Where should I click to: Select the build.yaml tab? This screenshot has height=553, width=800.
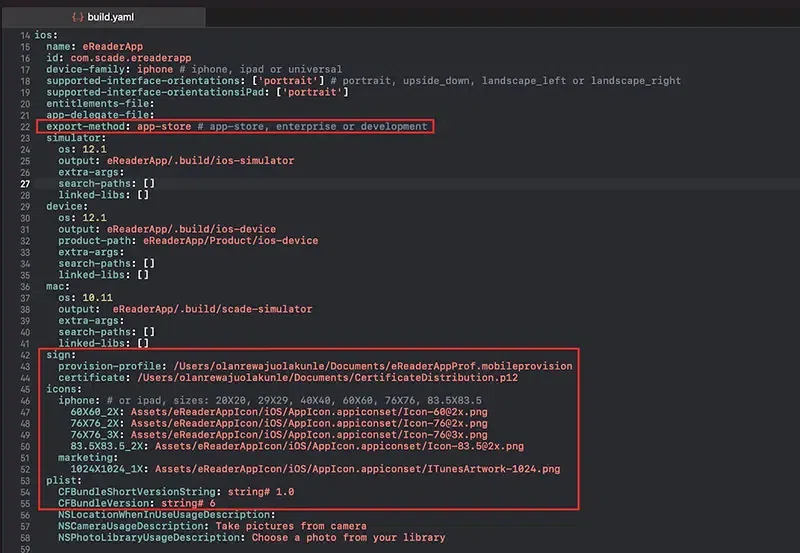point(104,17)
